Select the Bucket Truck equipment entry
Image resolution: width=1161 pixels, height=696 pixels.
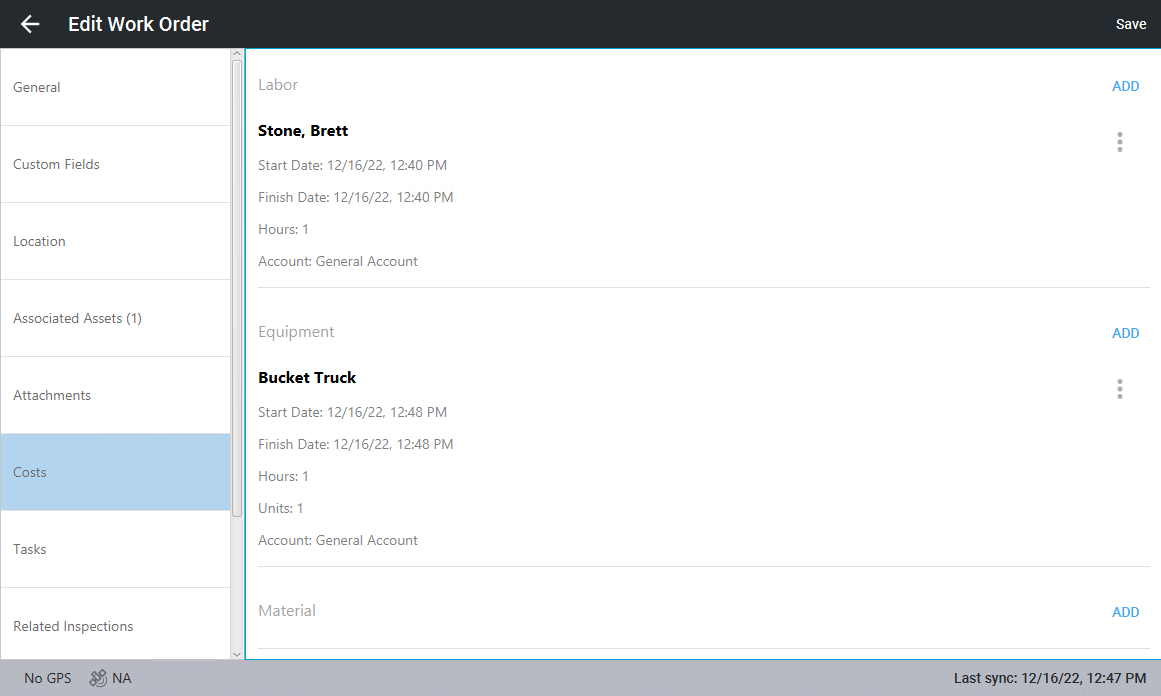coord(307,378)
